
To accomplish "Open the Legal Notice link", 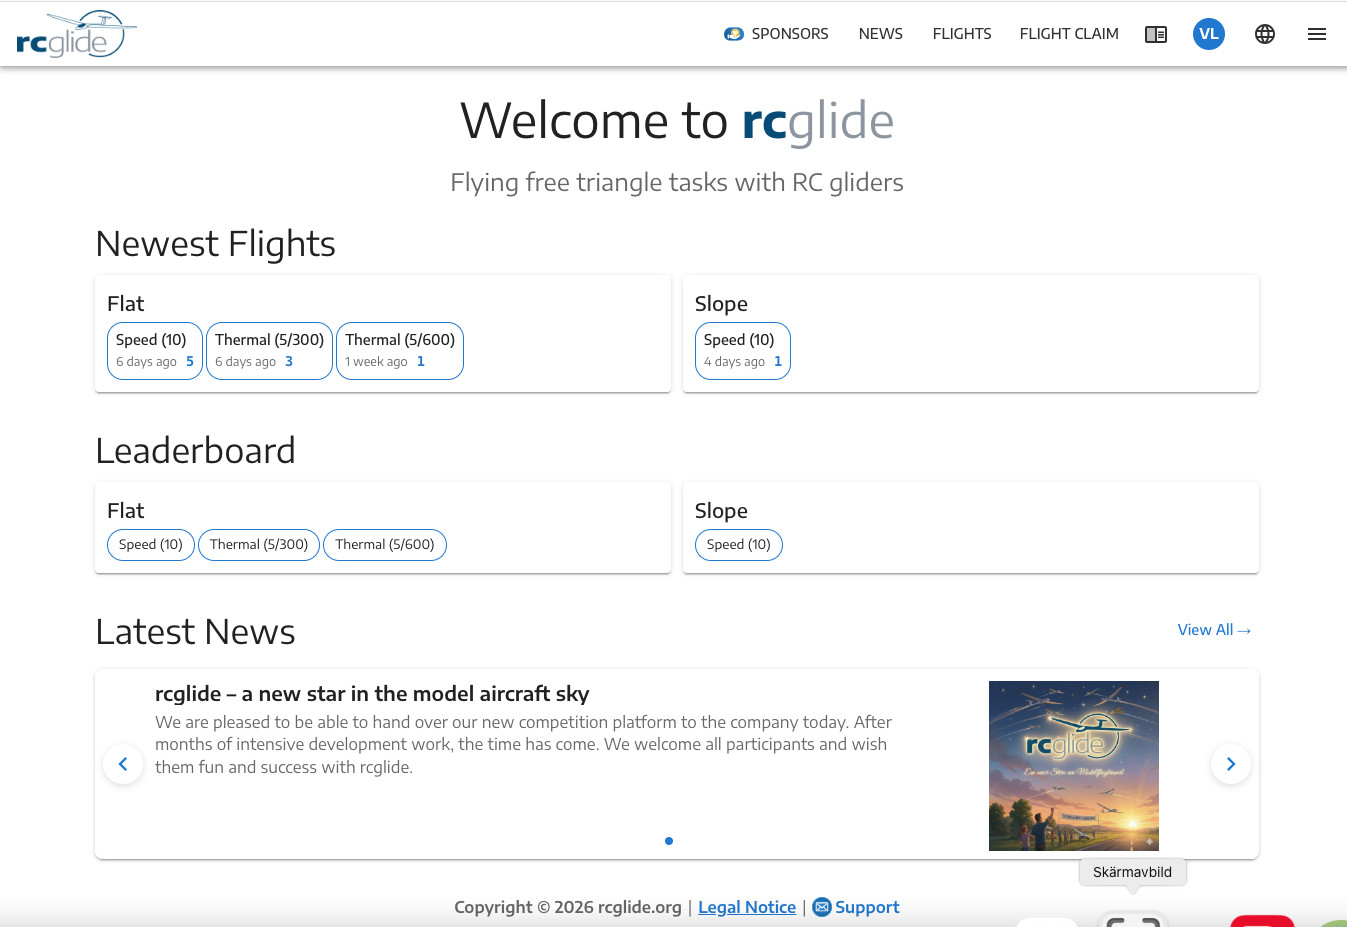I will coord(746,907).
